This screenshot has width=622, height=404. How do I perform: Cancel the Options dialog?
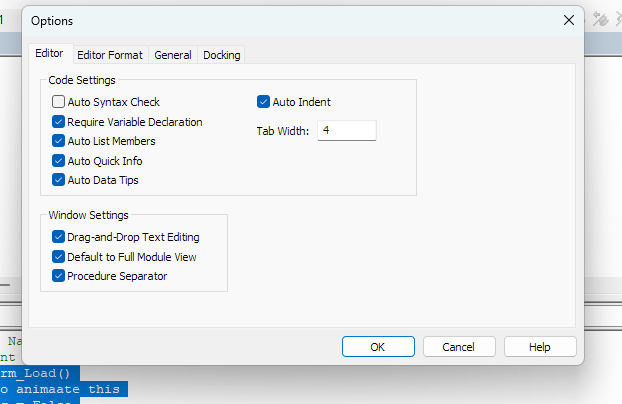pyautogui.click(x=459, y=347)
